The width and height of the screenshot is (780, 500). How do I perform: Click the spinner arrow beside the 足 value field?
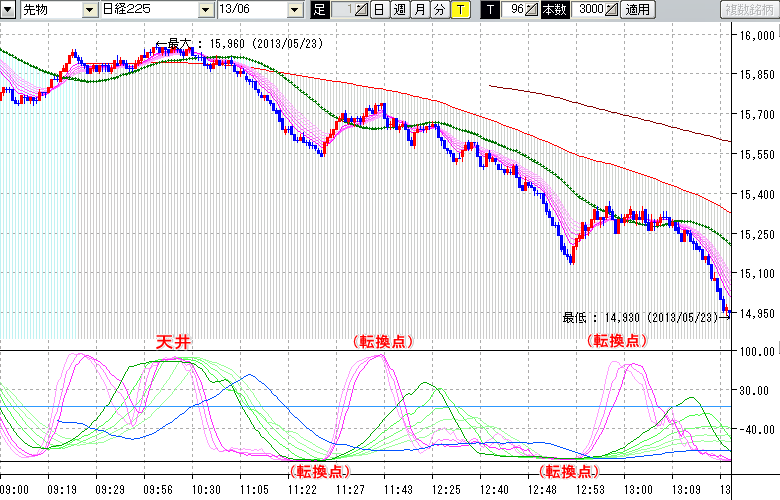click(x=362, y=10)
